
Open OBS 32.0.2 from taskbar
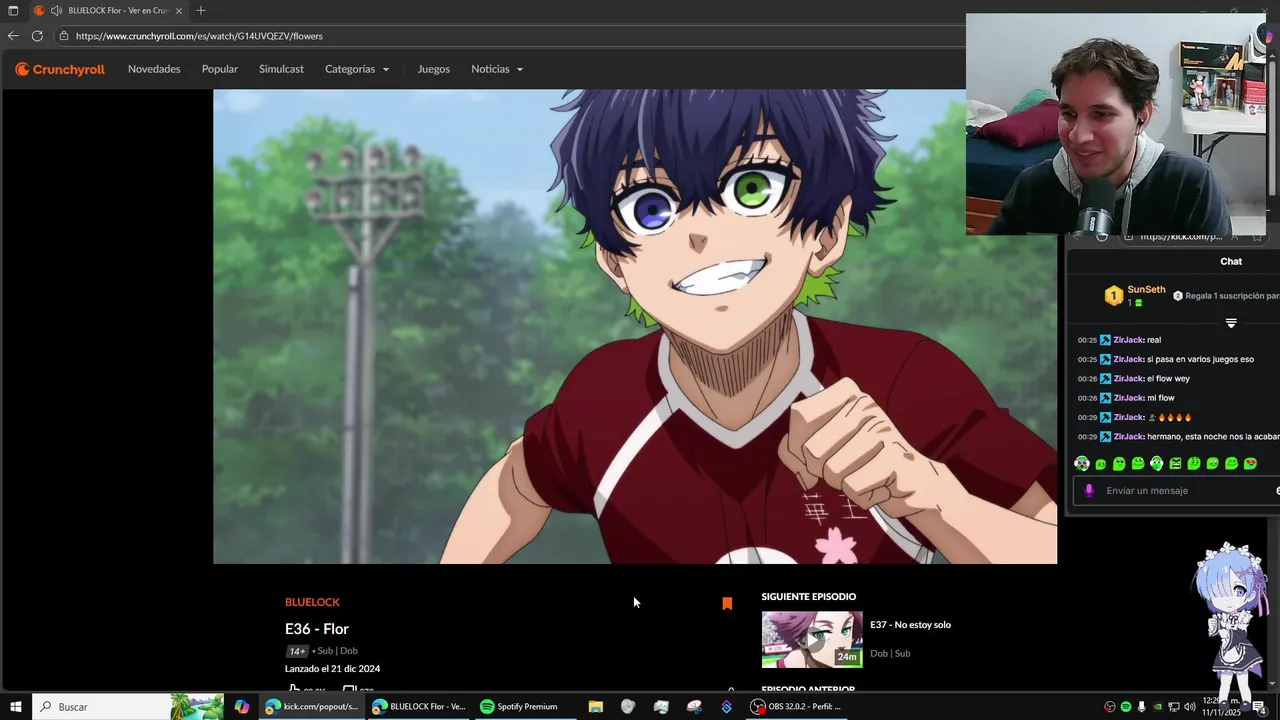(x=797, y=706)
